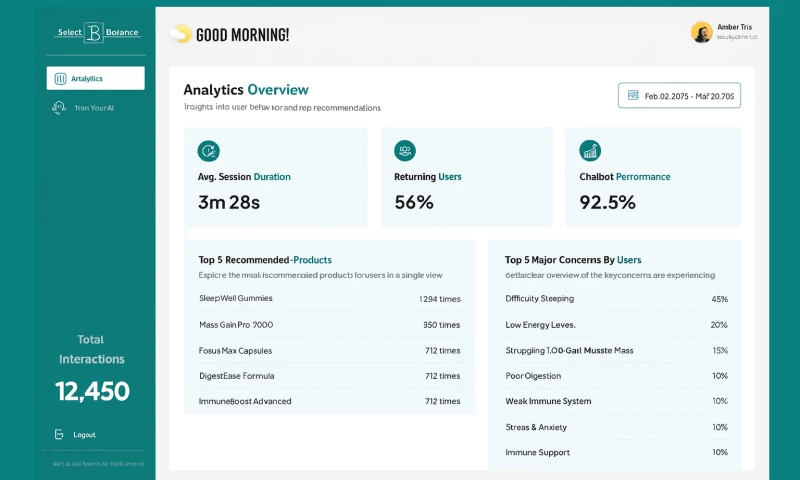Screen dimensions: 800x480
Task: Click the sidebar footer copyright text
Action: (98, 464)
